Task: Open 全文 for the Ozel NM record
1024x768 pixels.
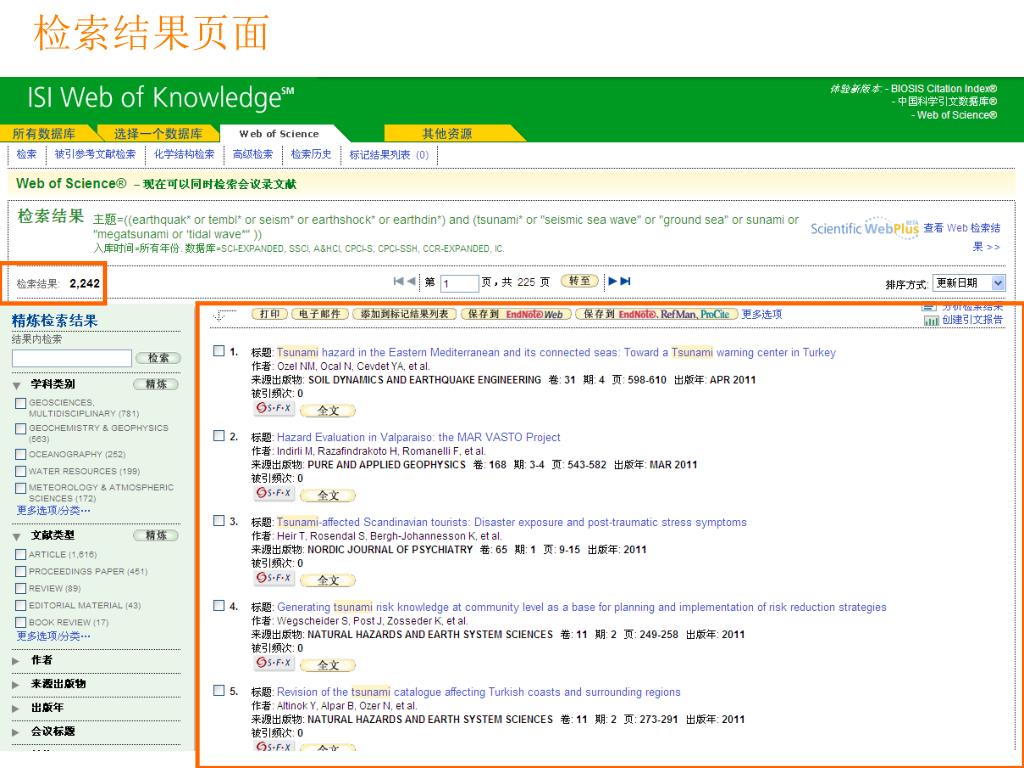Action: (x=328, y=410)
